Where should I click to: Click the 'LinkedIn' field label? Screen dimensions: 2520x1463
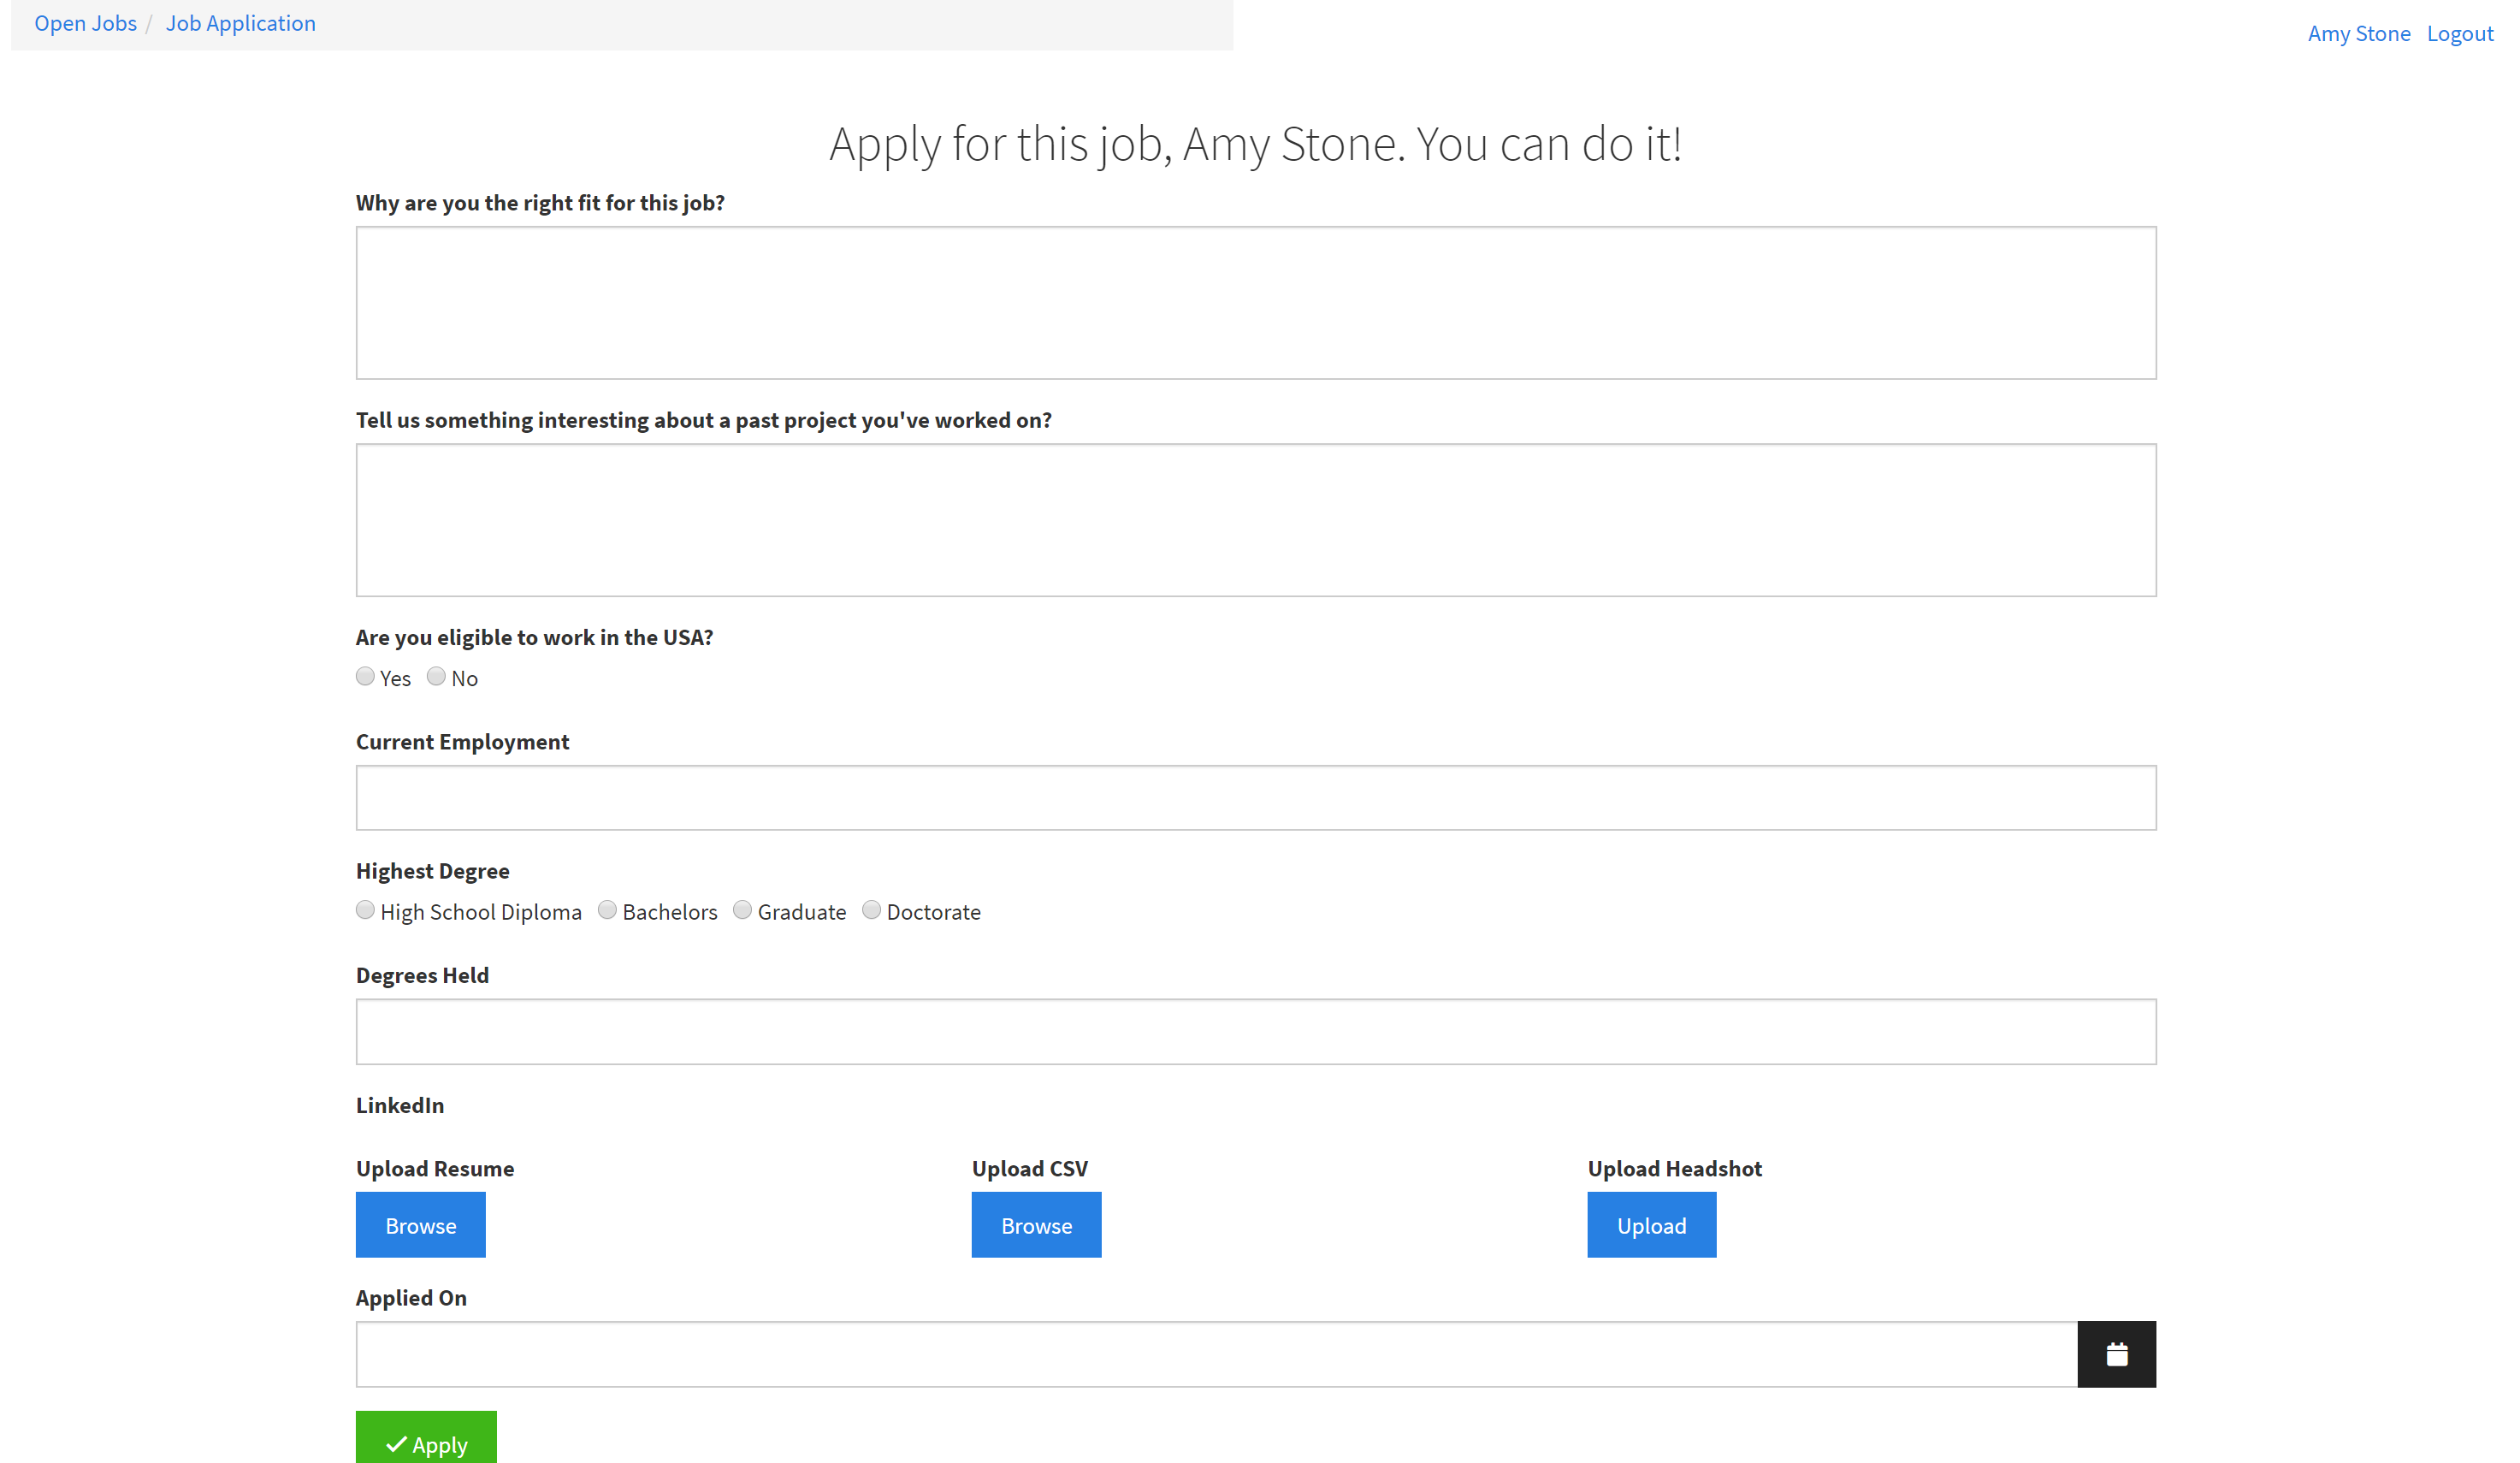(x=400, y=1105)
